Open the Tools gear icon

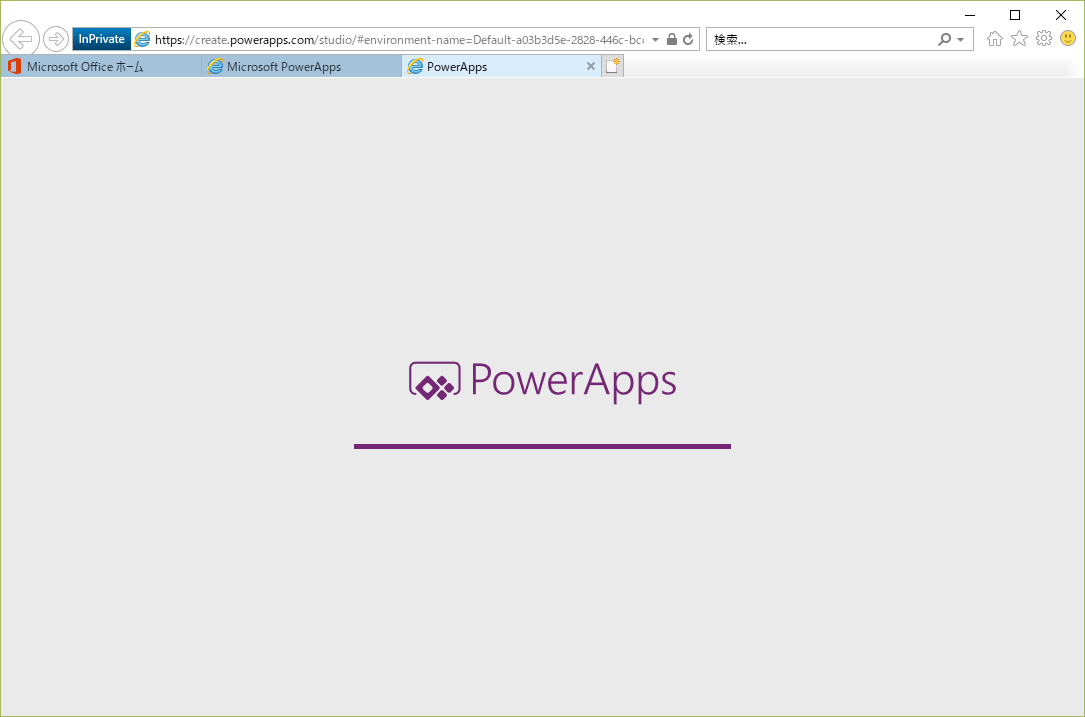[x=1043, y=39]
